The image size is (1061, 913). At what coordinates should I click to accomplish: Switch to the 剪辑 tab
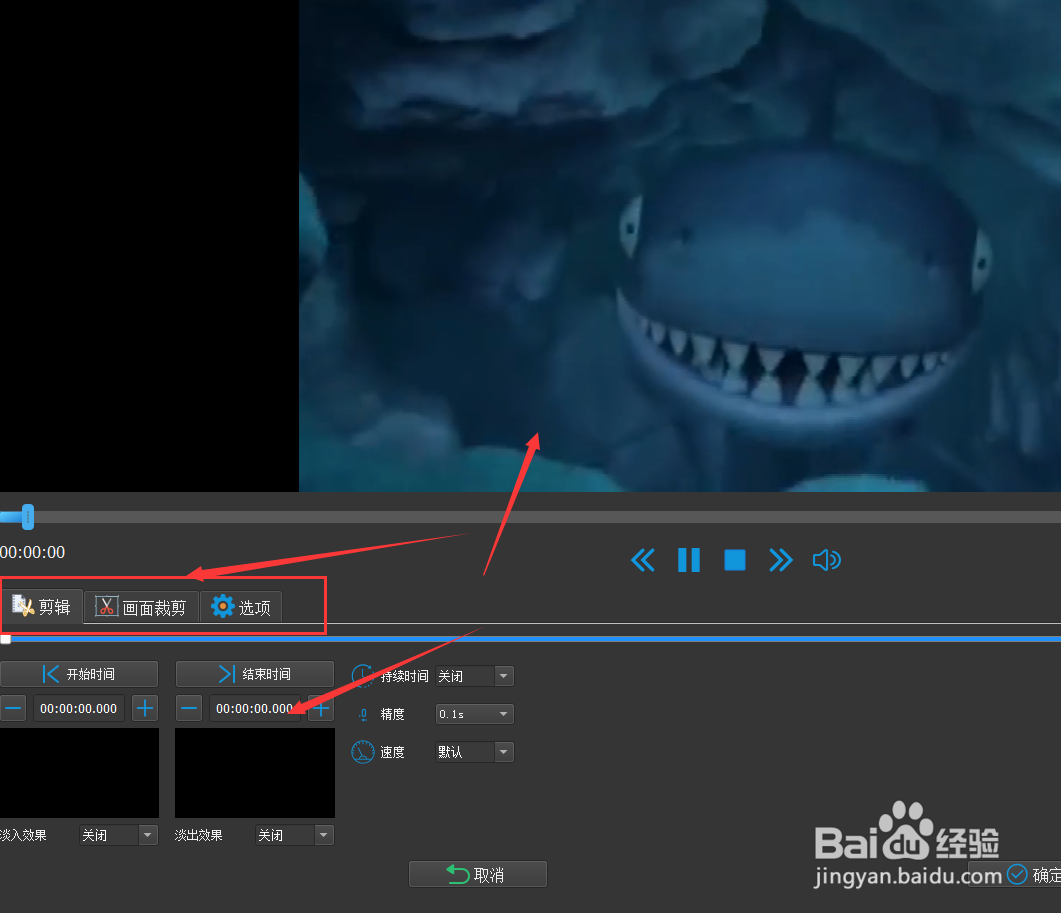click(x=42, y=607)
